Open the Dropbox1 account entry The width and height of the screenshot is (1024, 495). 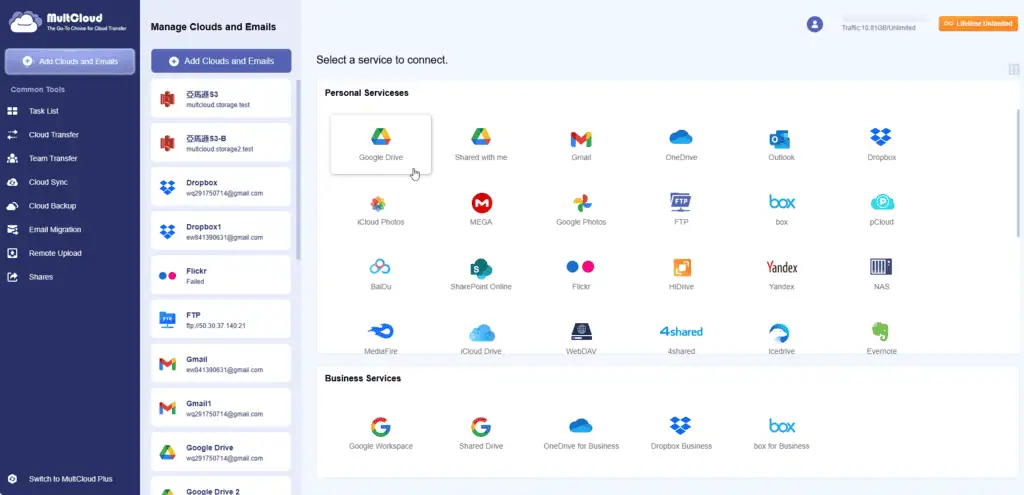[x=221, y=231]
